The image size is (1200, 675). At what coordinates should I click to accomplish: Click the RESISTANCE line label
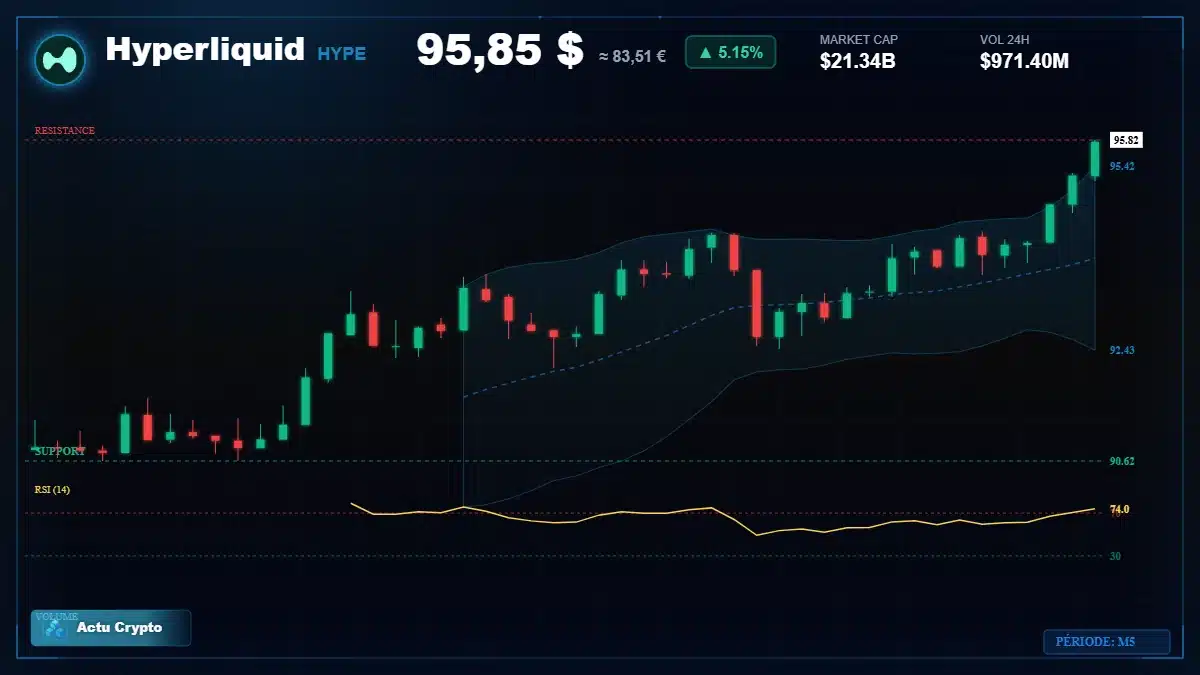tap(65, 130)
